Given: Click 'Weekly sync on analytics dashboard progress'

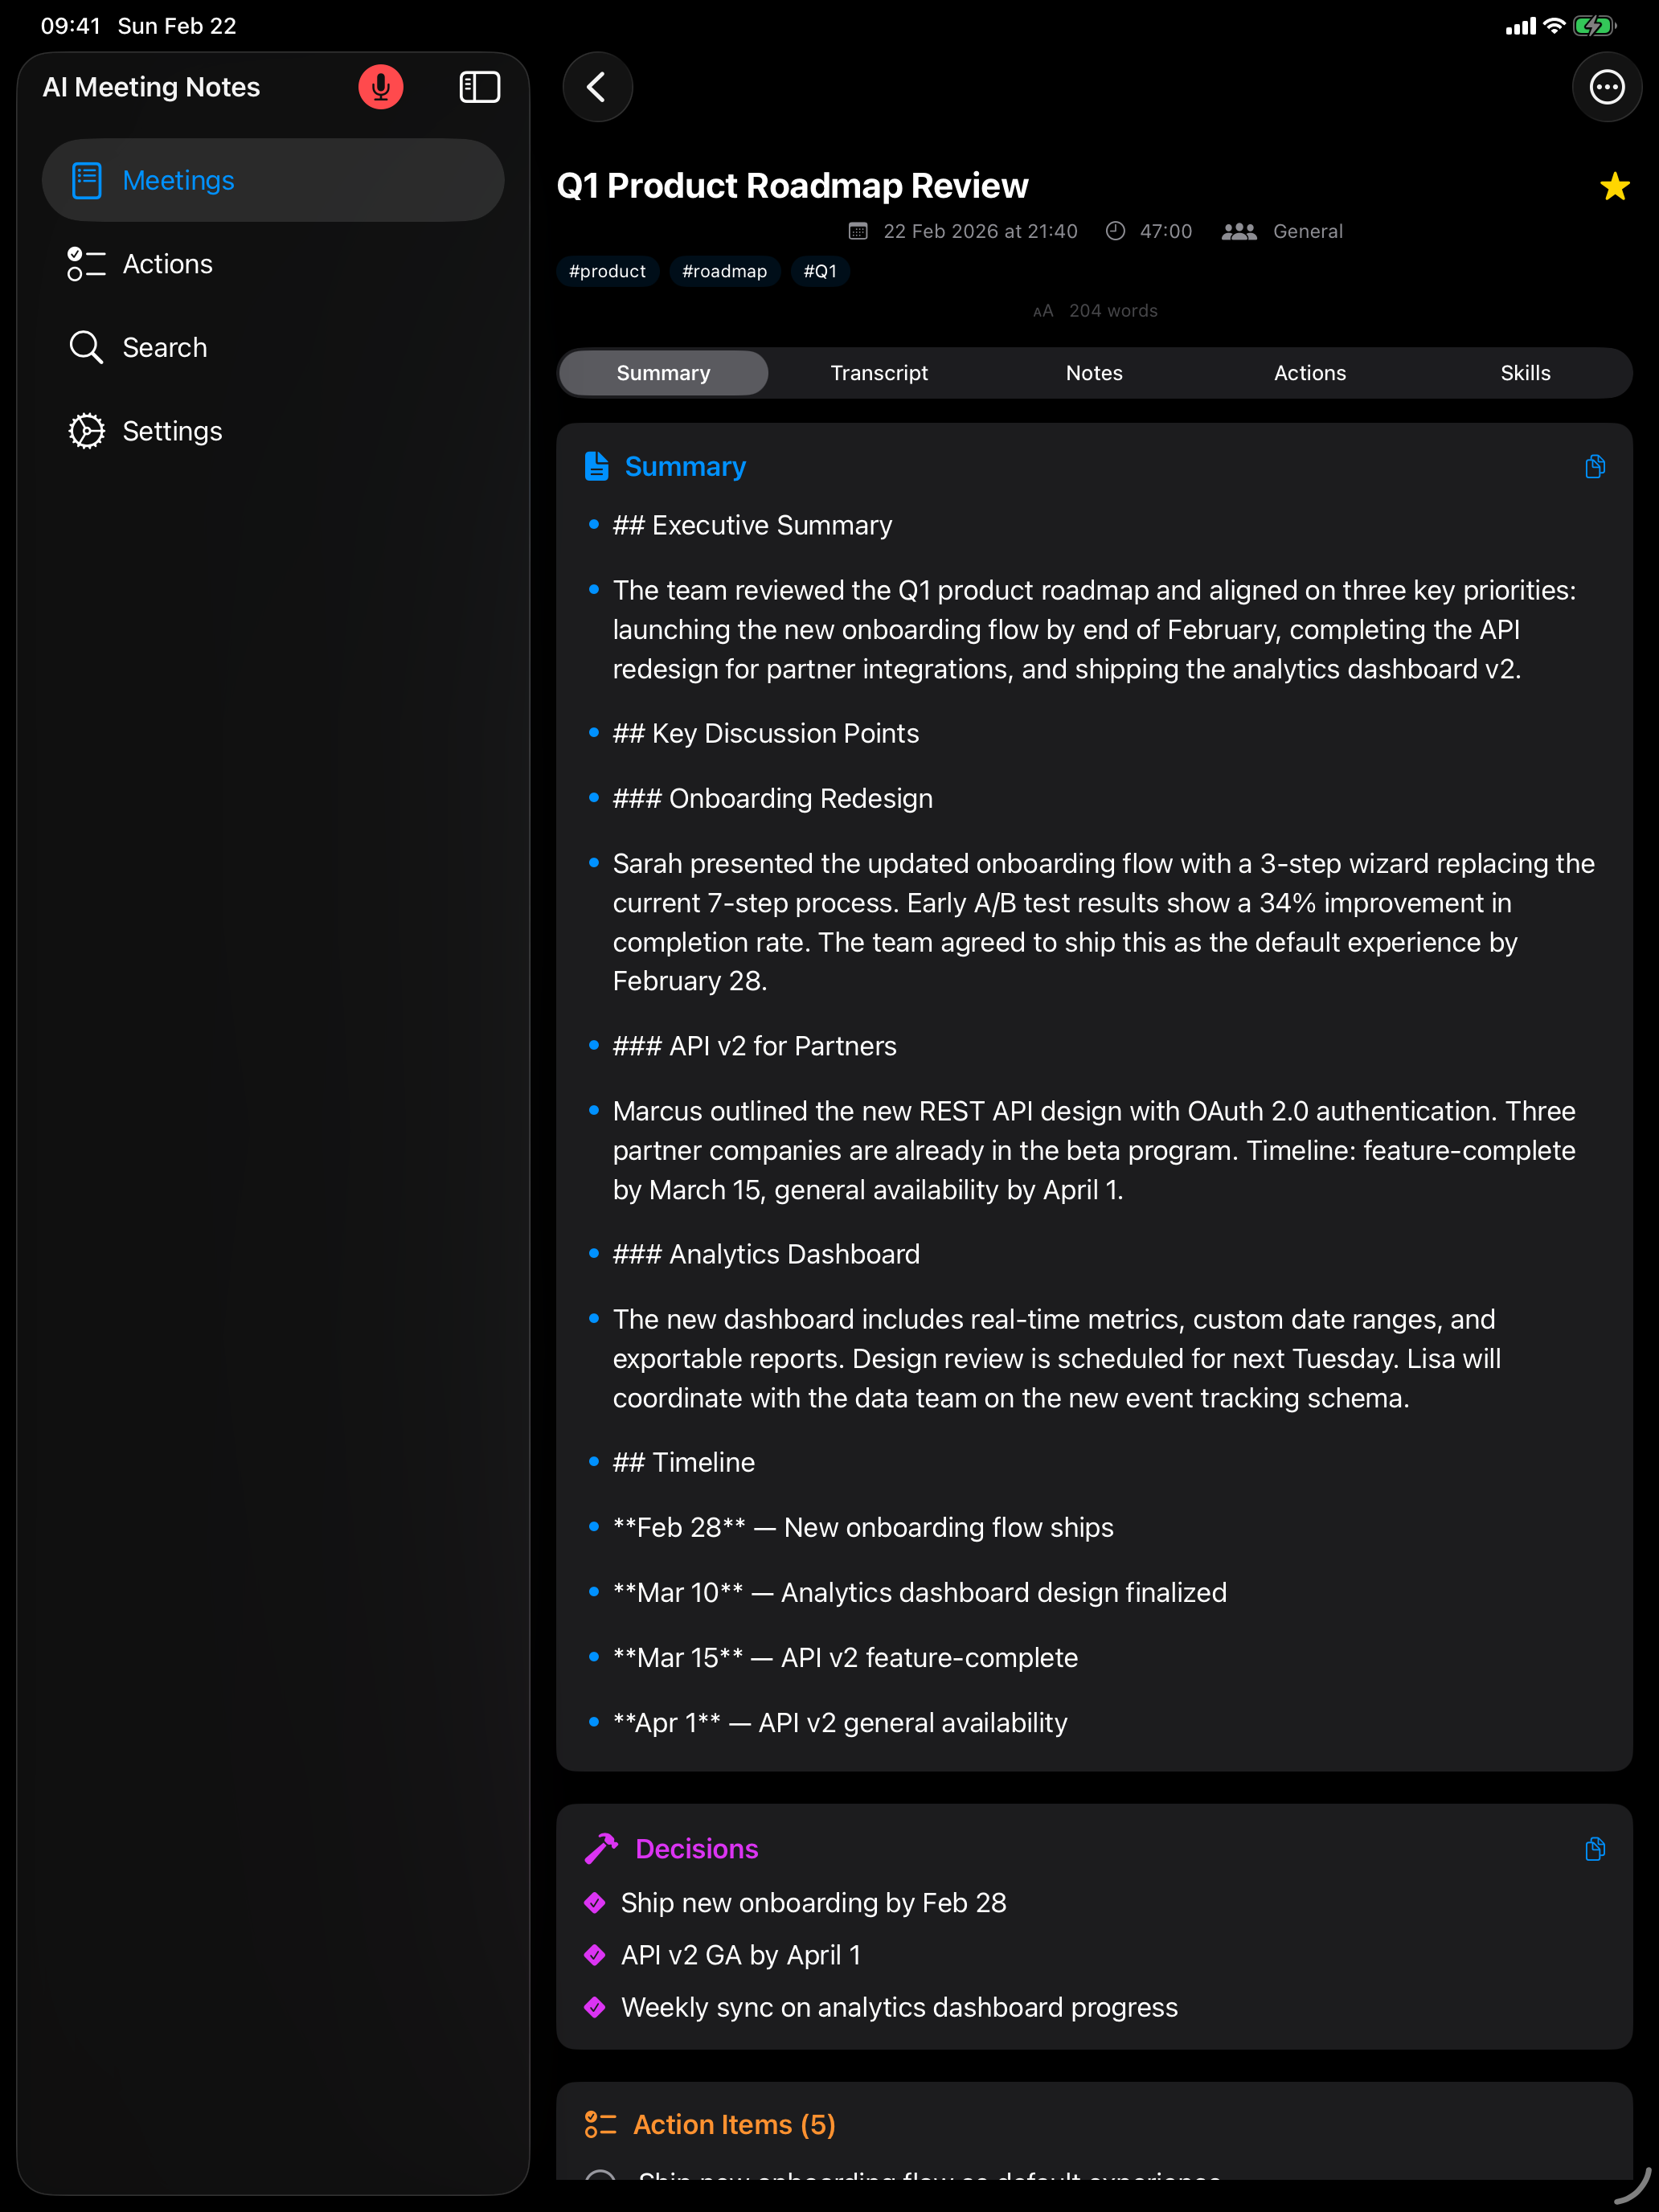Looking at the screenshot, I should [x=899, y=2007].
